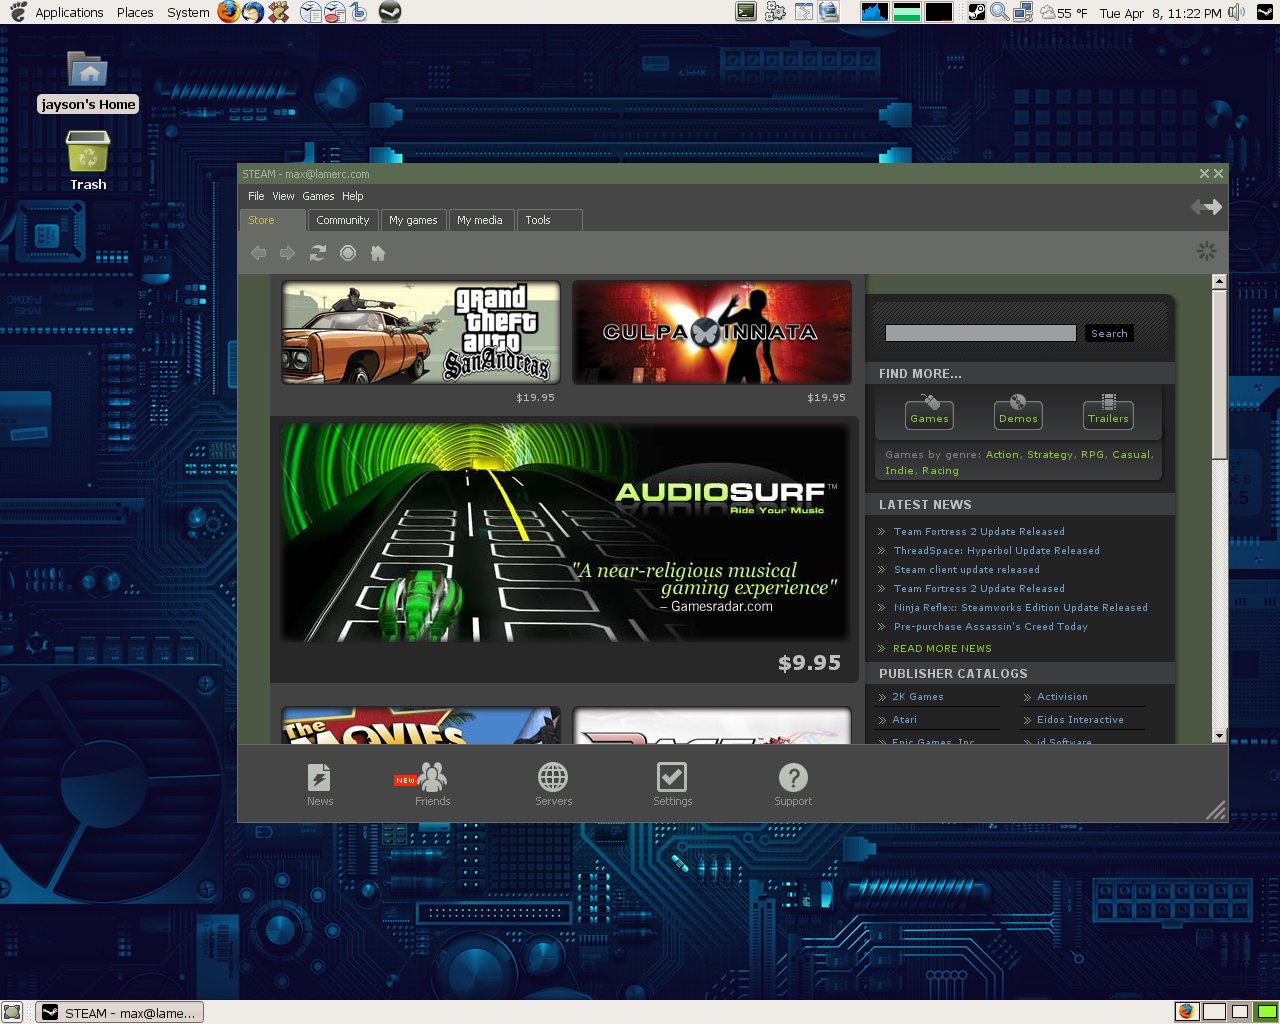Image resolution: width=1280 pixels, height=1024 pixels.
Task: Open ThreadSpace: Hyperbol Update Released news
Action: pos(997,550)
